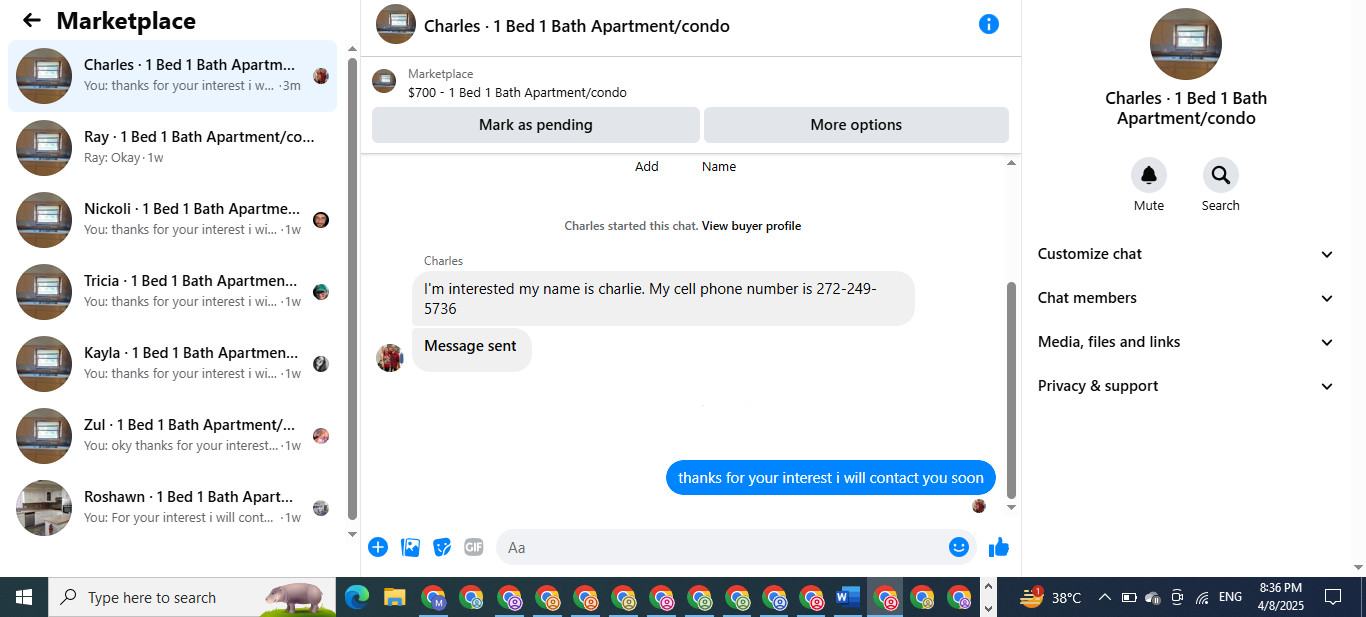Choose a sticker from the sticker icon
Viewport: 1366px width, 617px height.
(442, 547)
